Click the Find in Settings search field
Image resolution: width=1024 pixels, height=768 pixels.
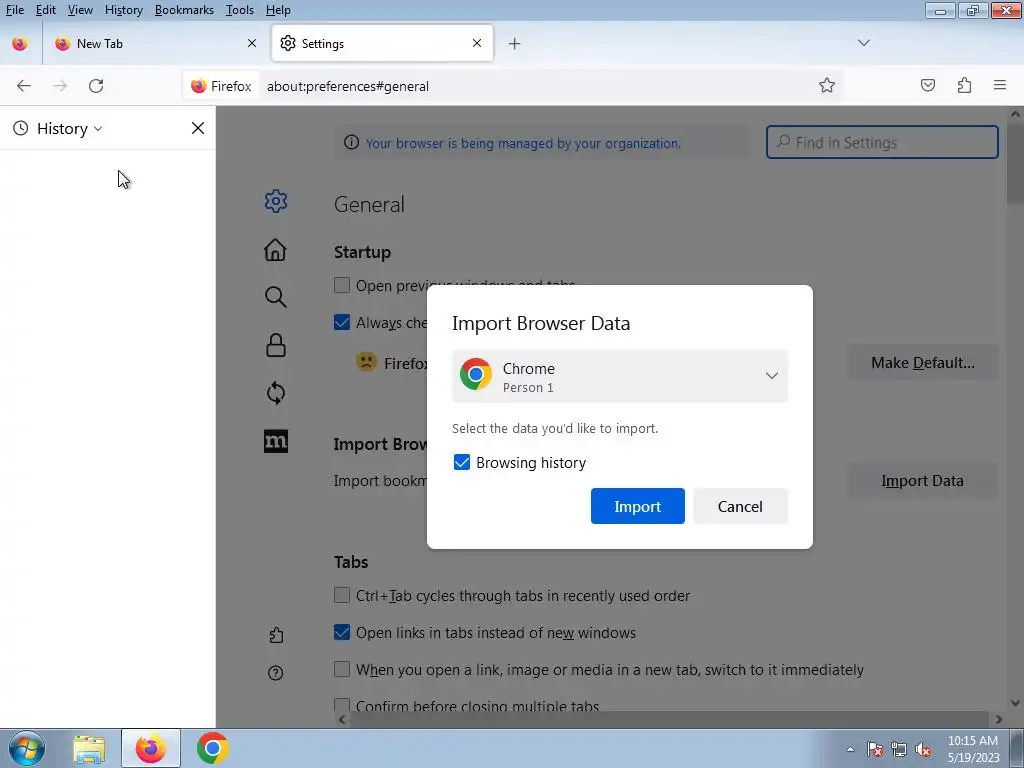[x=882, y=142]
